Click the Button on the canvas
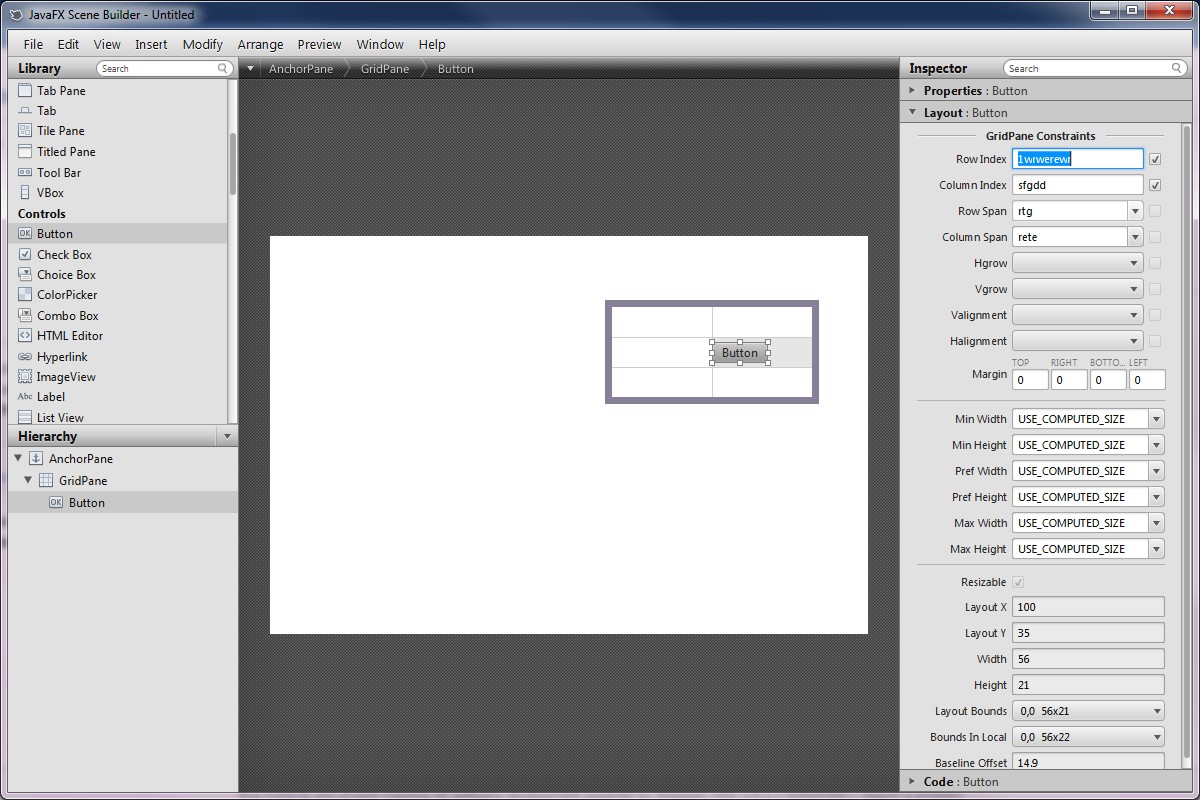 [x=740, y=353]
